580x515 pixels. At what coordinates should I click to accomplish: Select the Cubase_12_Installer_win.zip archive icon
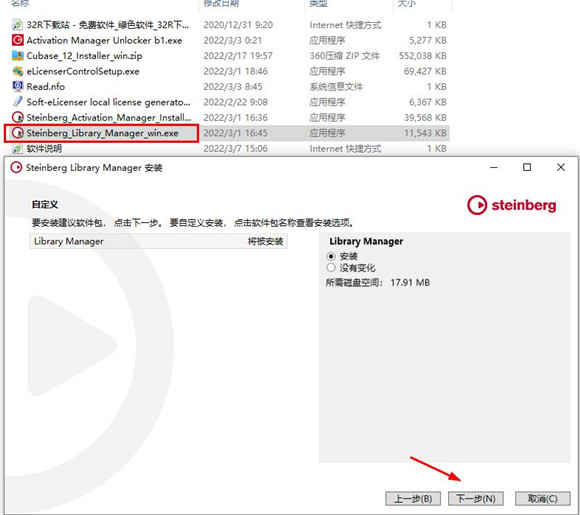click(x=17, y=55)
